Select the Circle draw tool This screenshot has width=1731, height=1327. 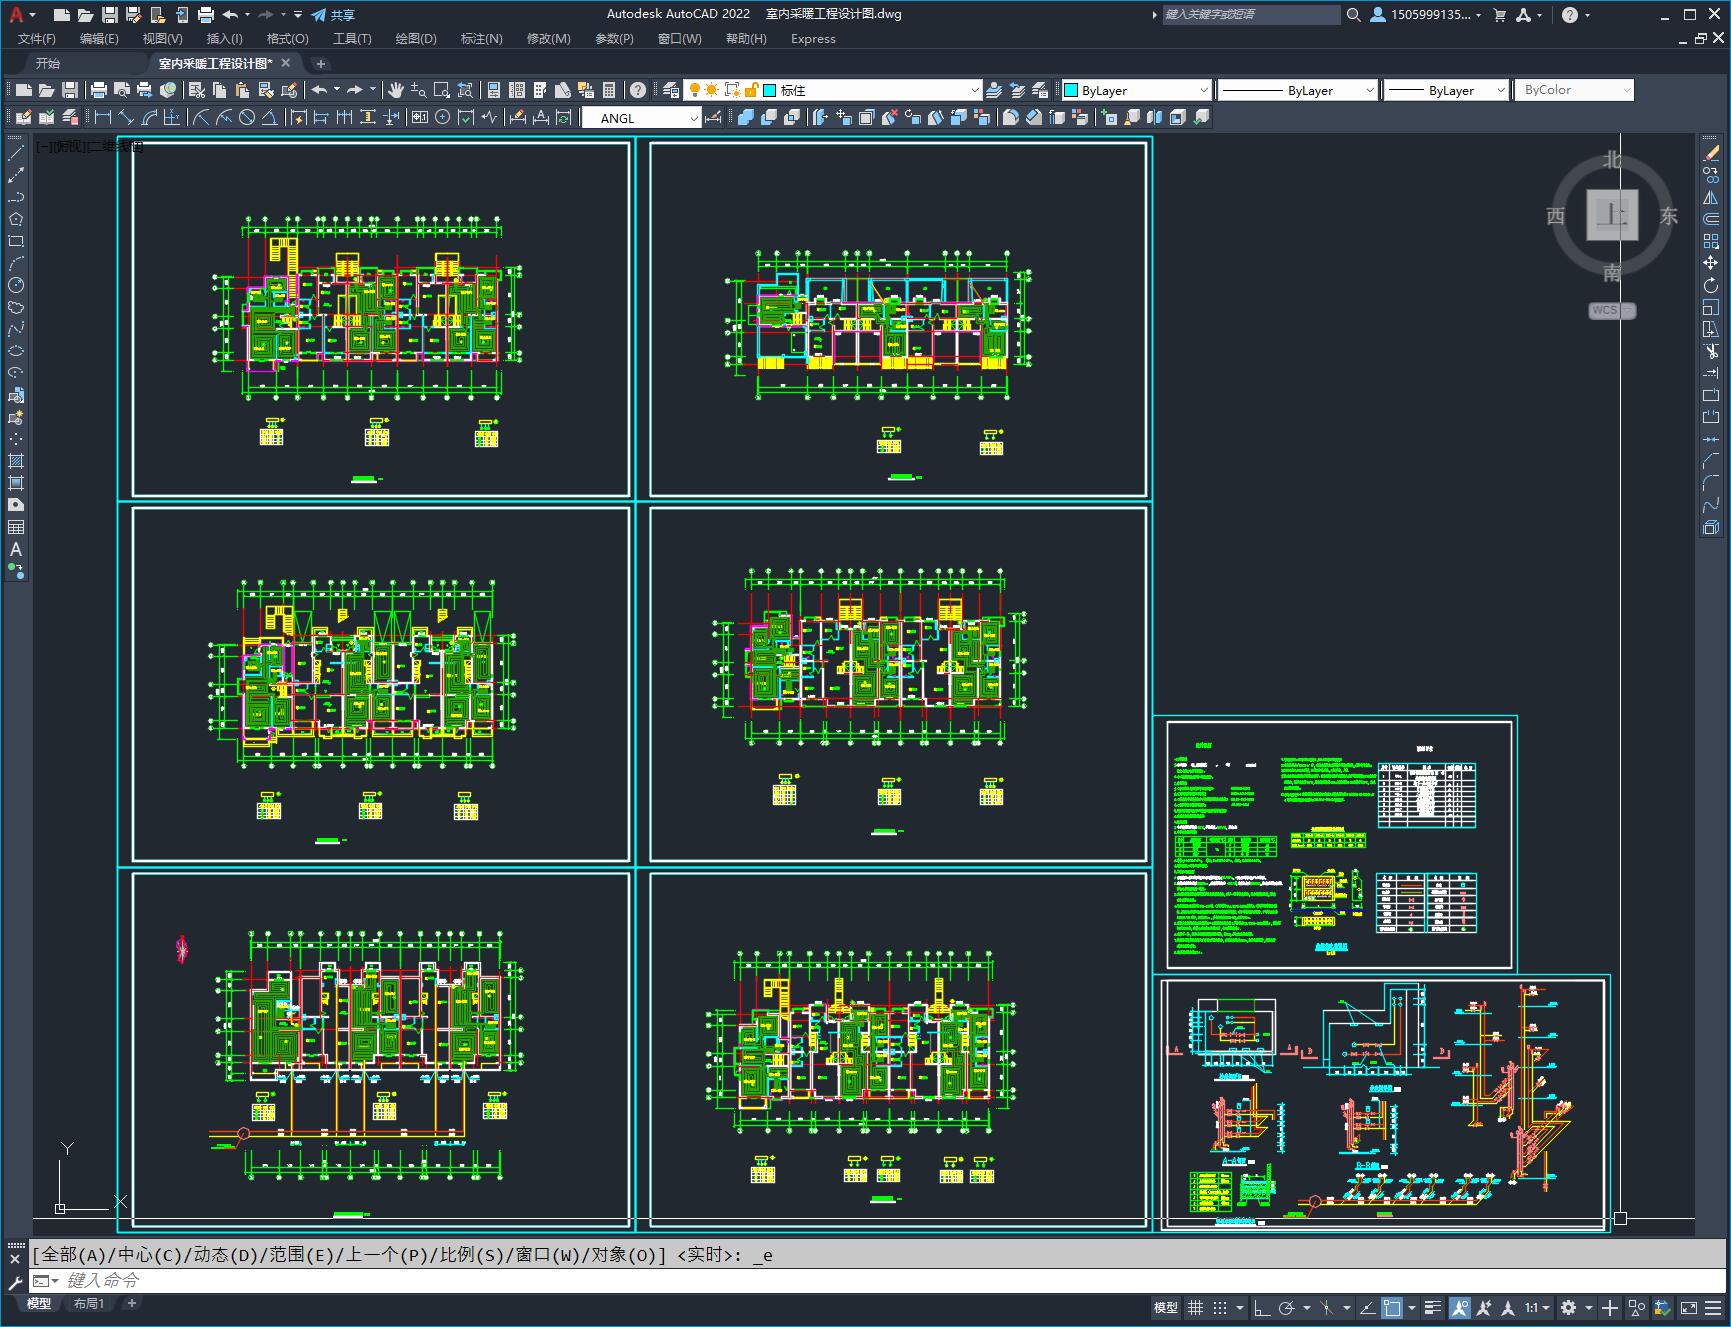coord(16,285)
